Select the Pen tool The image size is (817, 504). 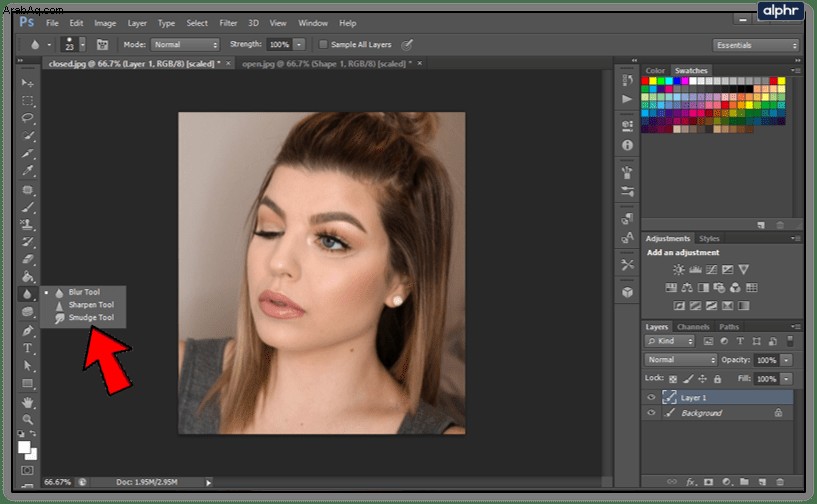(28, 330)
